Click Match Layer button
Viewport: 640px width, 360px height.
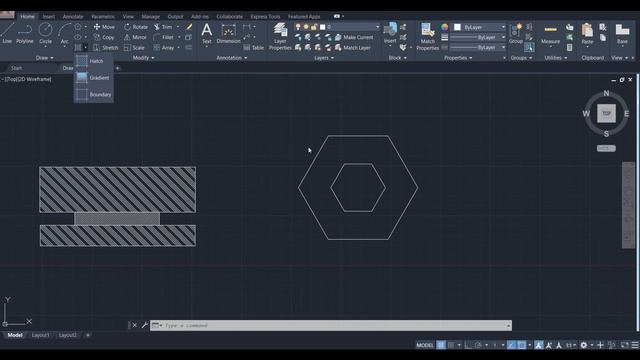[x=353, y=48]
